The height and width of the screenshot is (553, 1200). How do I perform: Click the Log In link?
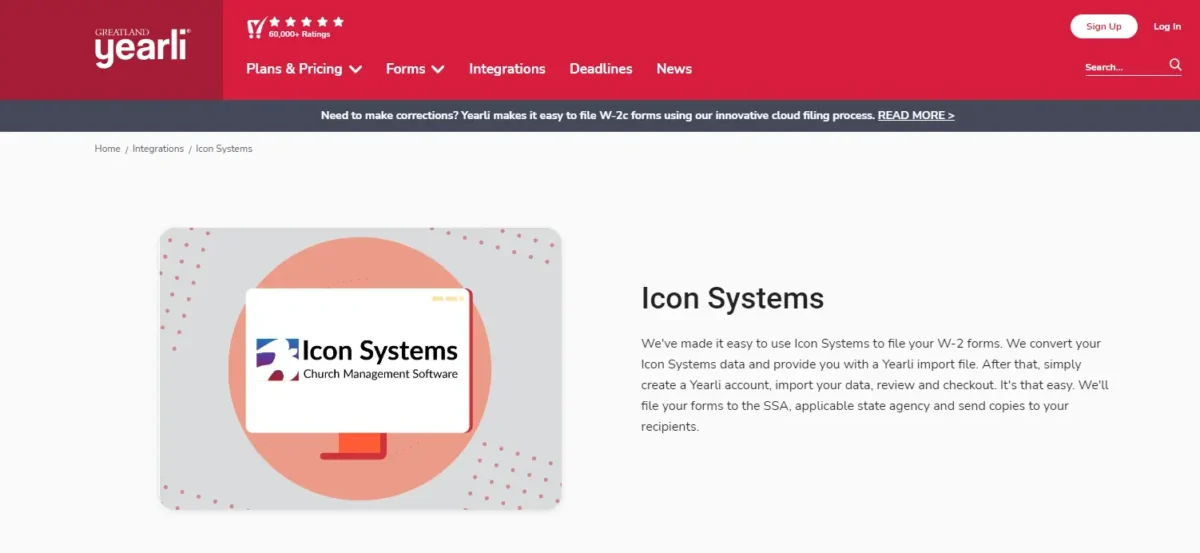[1167, 26]
